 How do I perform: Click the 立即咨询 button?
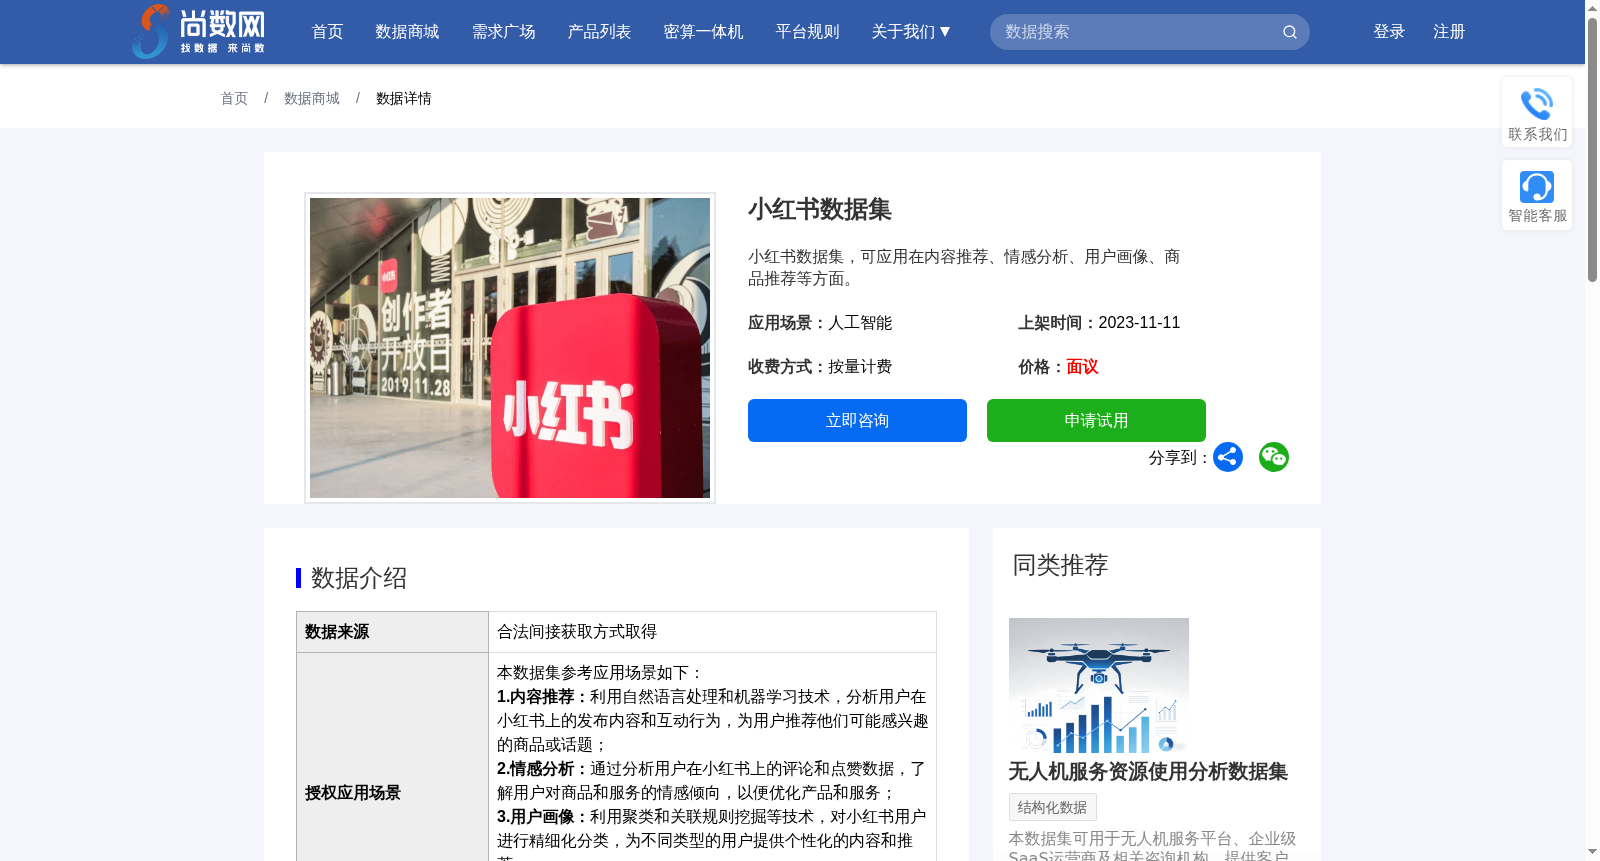click(x=857, y=420)
